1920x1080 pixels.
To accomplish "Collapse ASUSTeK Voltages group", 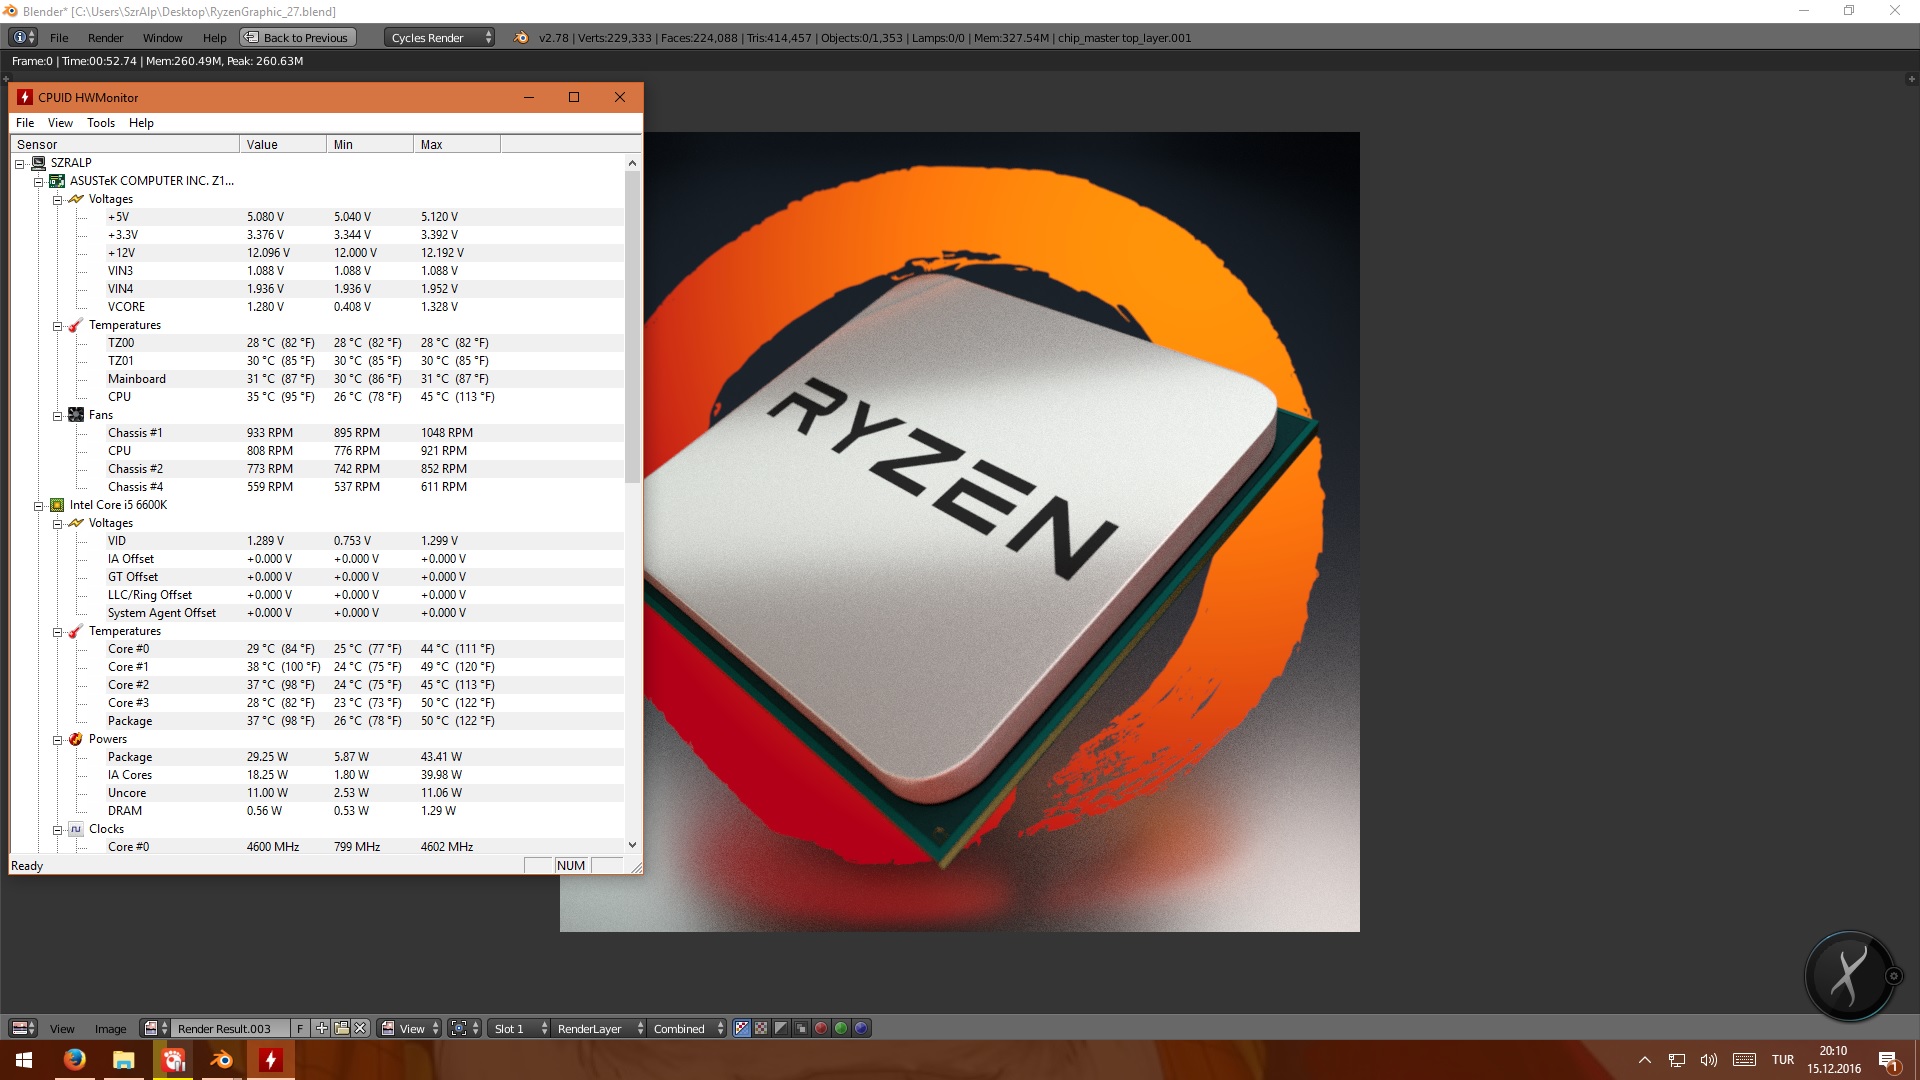I will point(57,199).
